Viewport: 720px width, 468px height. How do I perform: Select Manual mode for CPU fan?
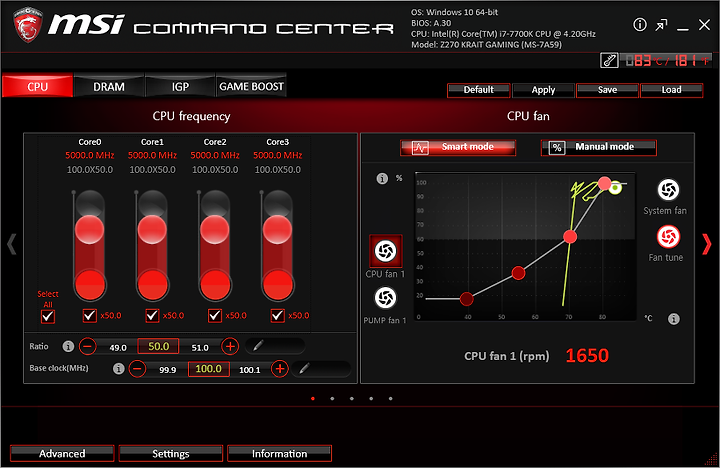tap(599, 147)
